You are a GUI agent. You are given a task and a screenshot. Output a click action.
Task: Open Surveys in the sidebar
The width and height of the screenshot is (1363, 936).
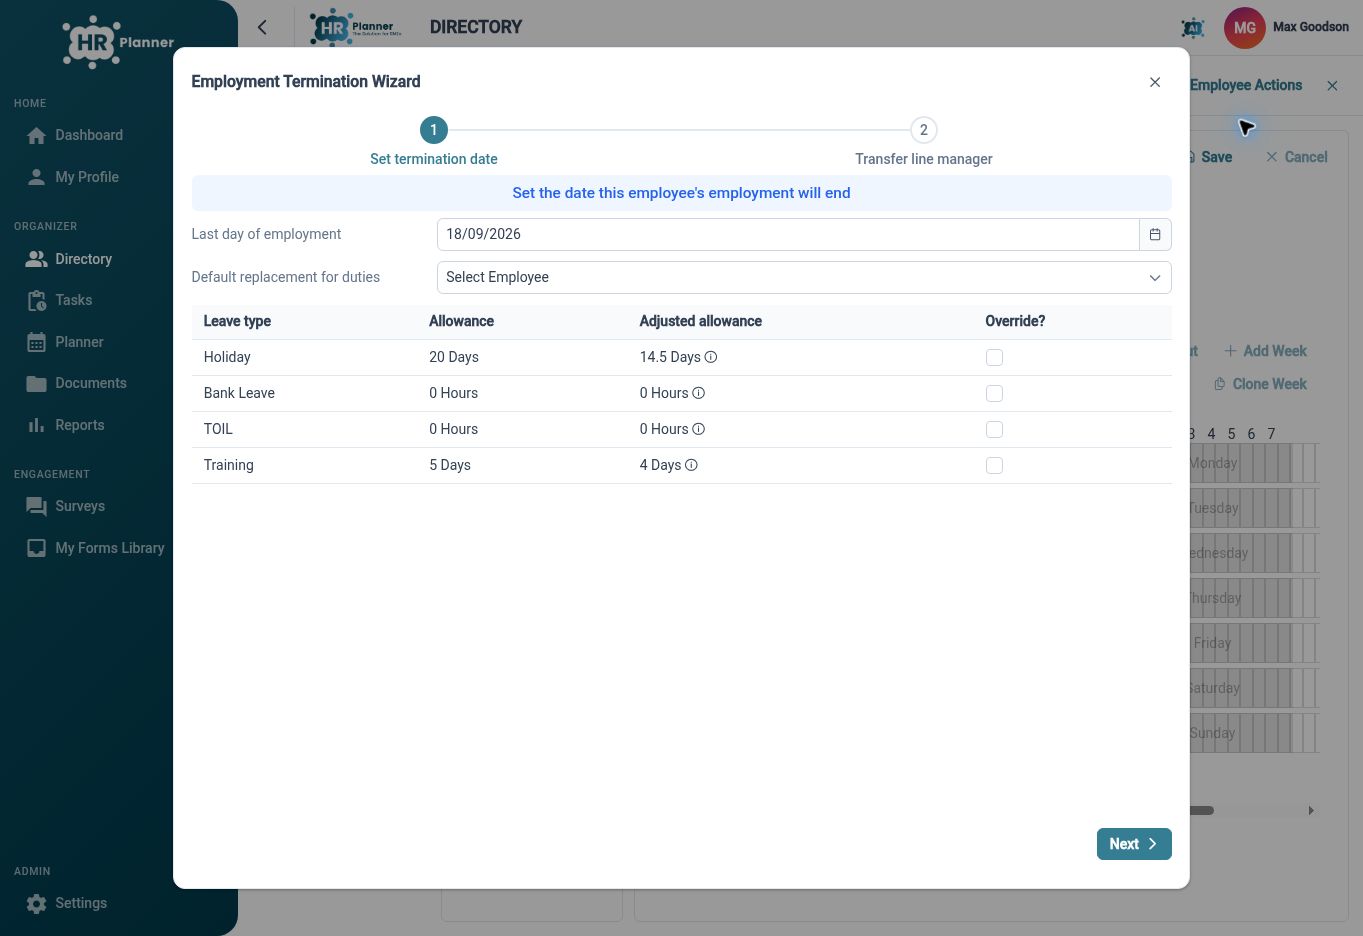coord(66,506)
